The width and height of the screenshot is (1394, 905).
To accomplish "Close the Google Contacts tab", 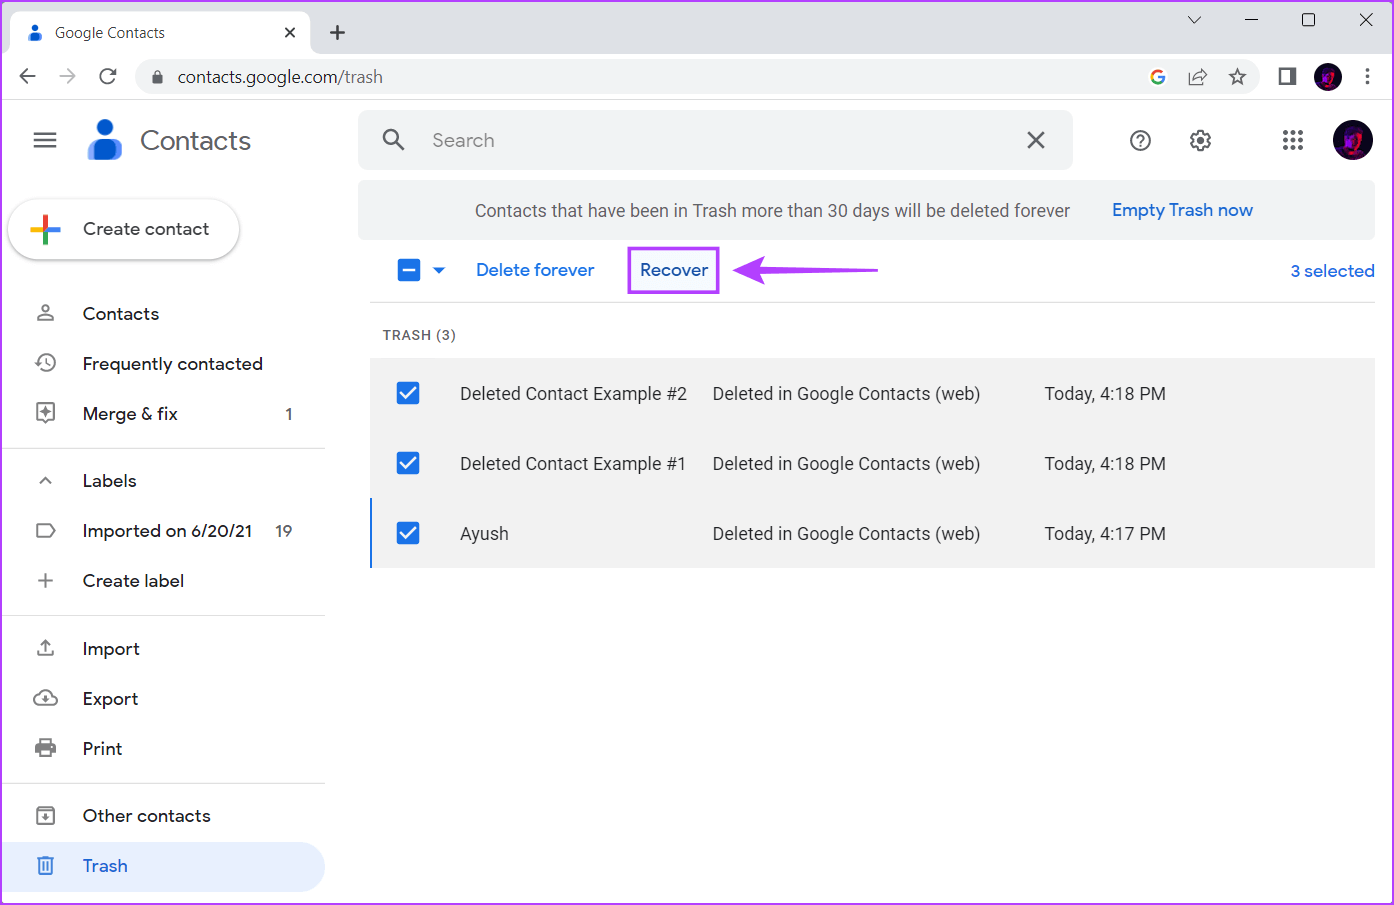I will 290,33.
